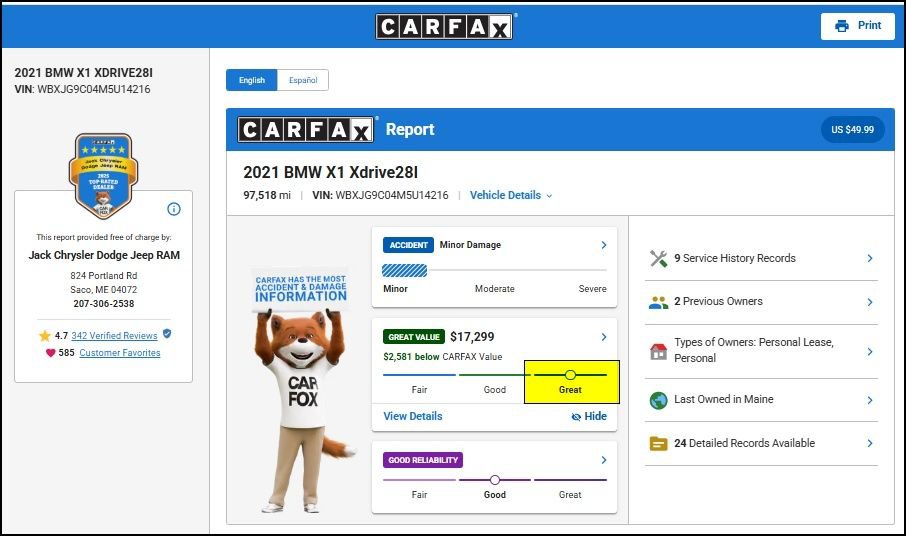Screen dimensions: 906x536
Task: Click $2,581 below CARFAX Value text
Action: (x=443, y=357)
